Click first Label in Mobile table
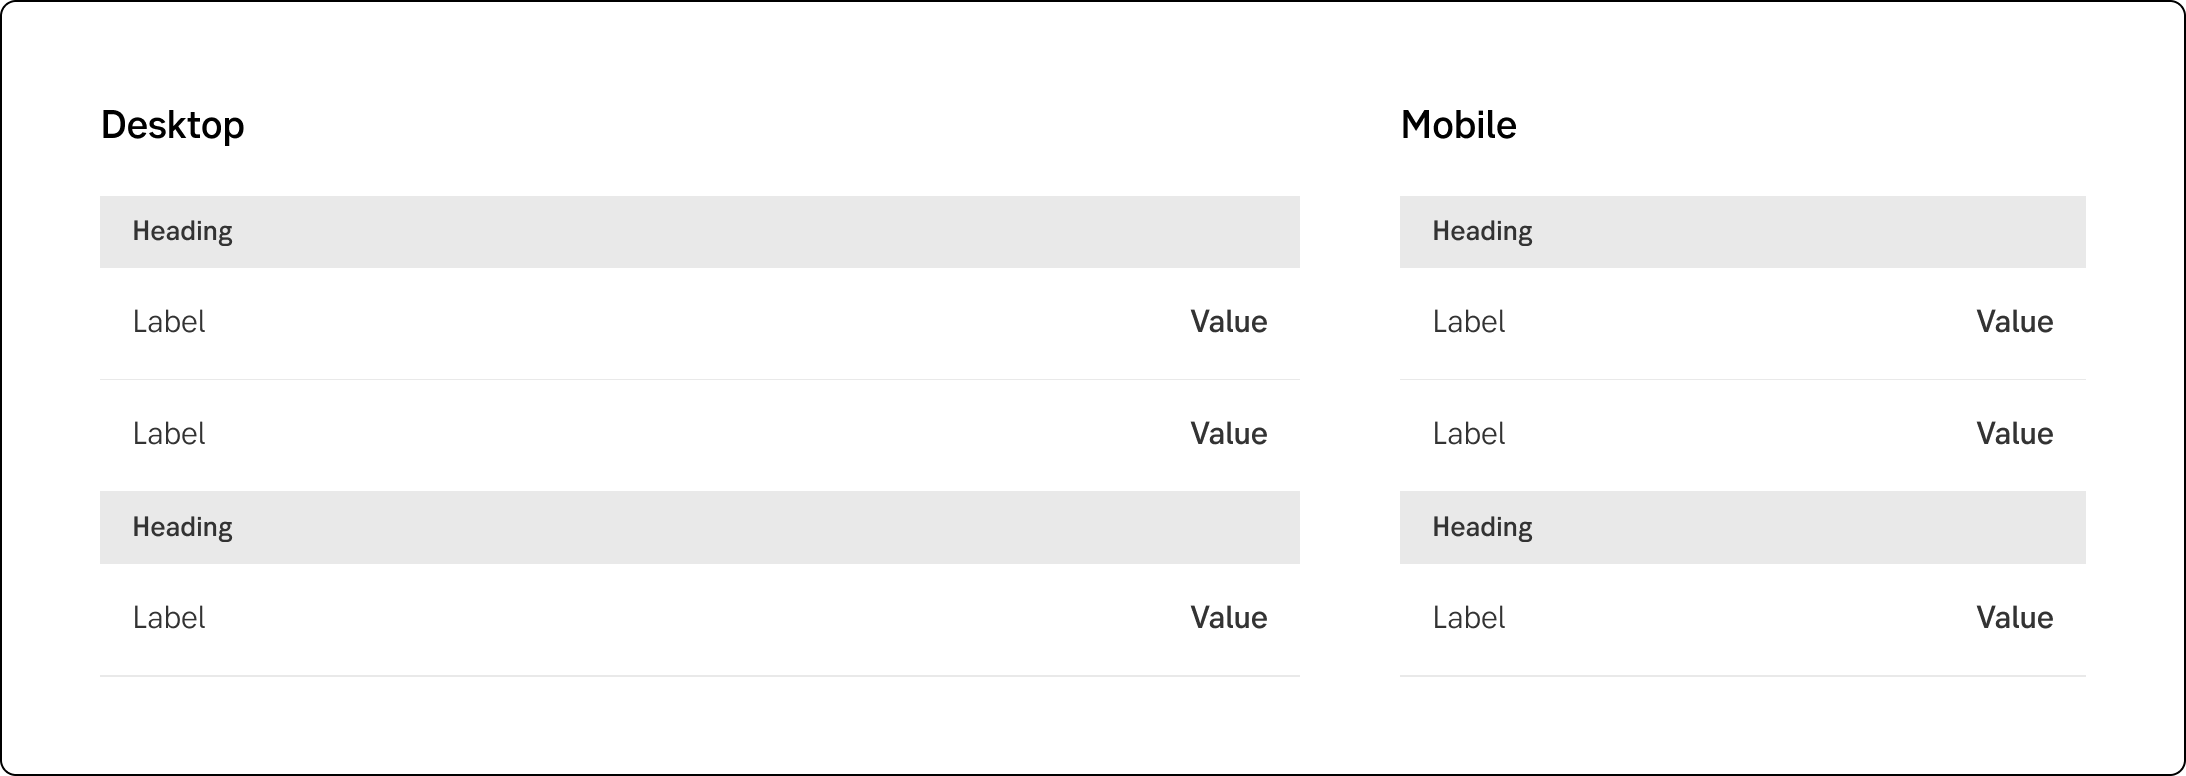The width and height of the screenshot is (2186, 776). click(1468, 322)
